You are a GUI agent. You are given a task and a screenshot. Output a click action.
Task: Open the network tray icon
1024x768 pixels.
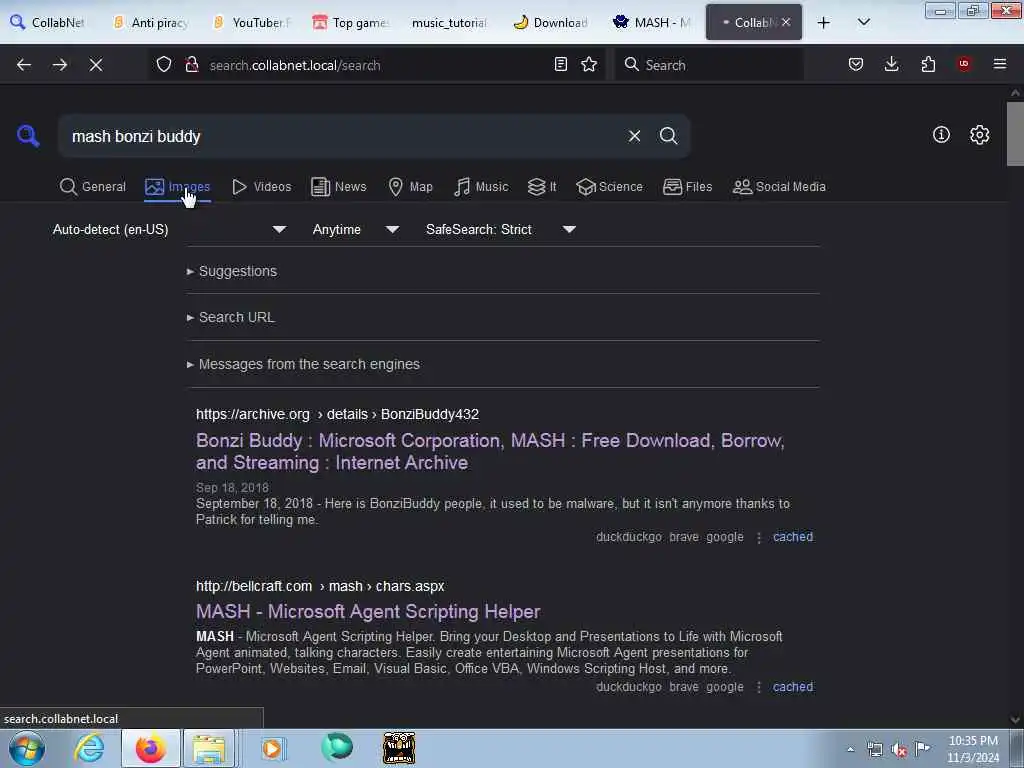click(874, 750)
